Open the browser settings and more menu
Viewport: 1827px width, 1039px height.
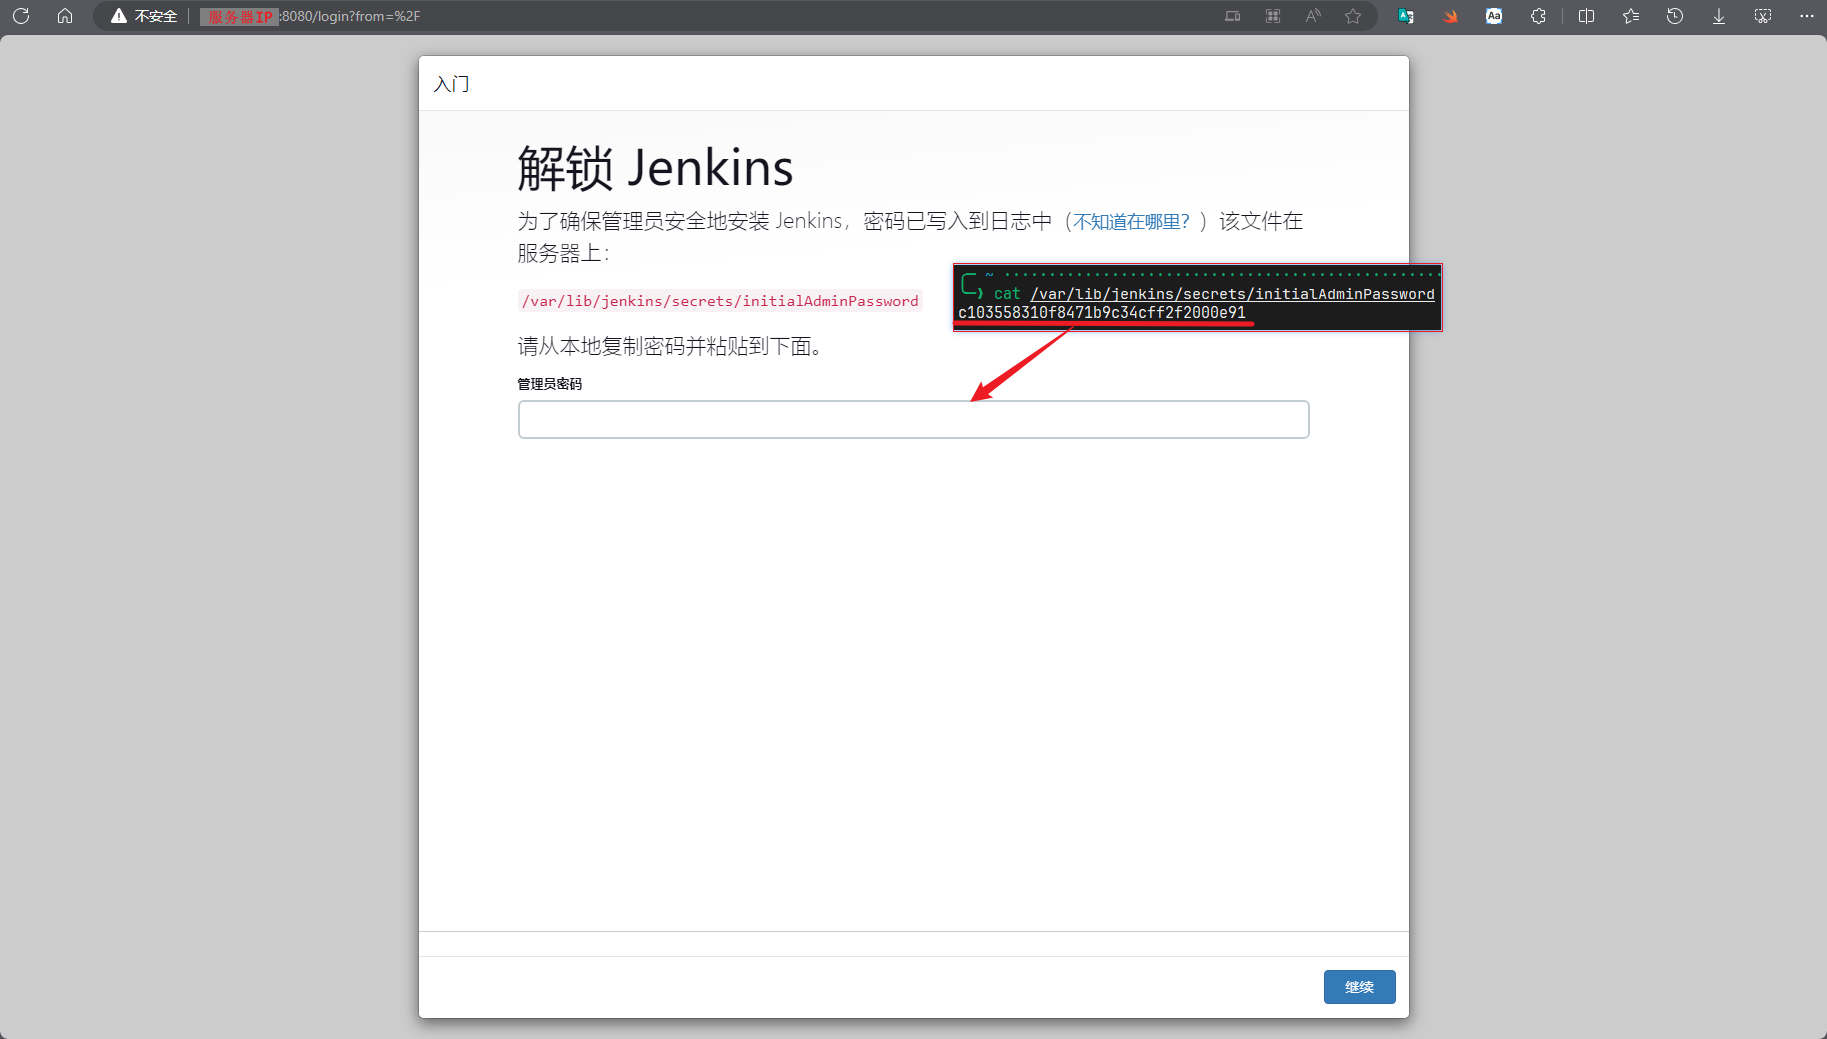[1807, 16]
